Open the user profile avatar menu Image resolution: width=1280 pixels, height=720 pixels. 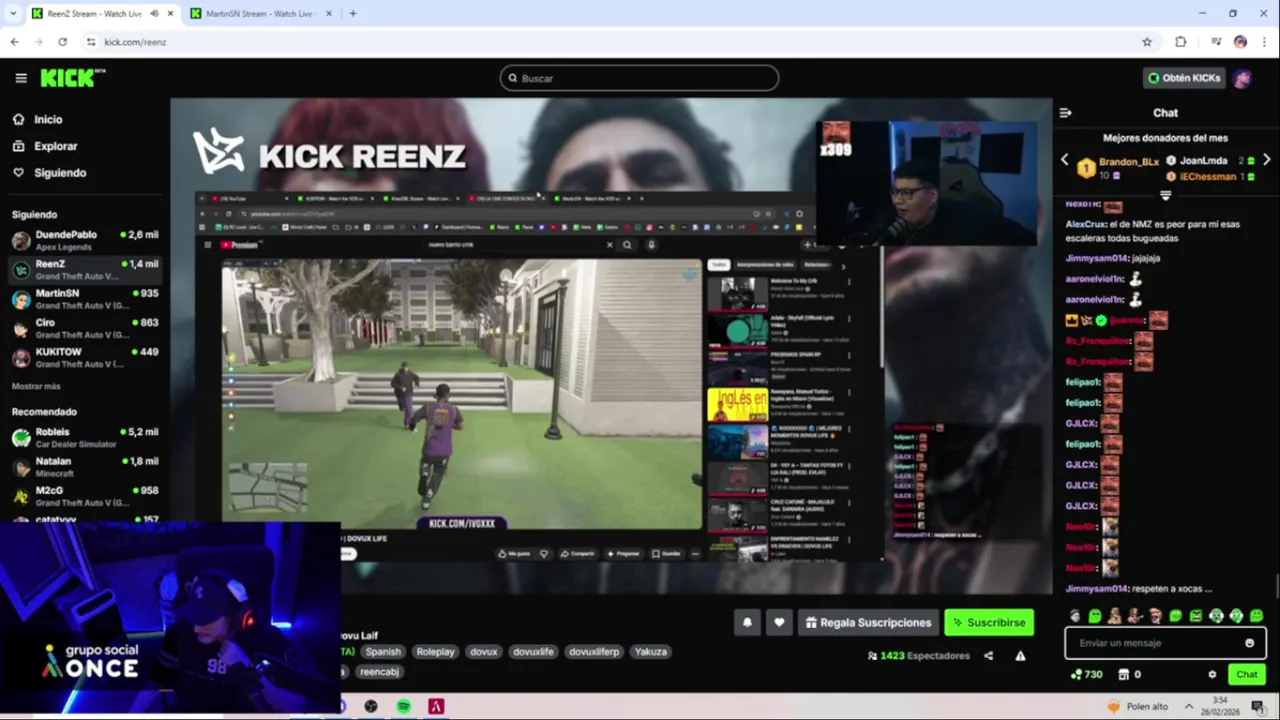tap(1243, 78)
